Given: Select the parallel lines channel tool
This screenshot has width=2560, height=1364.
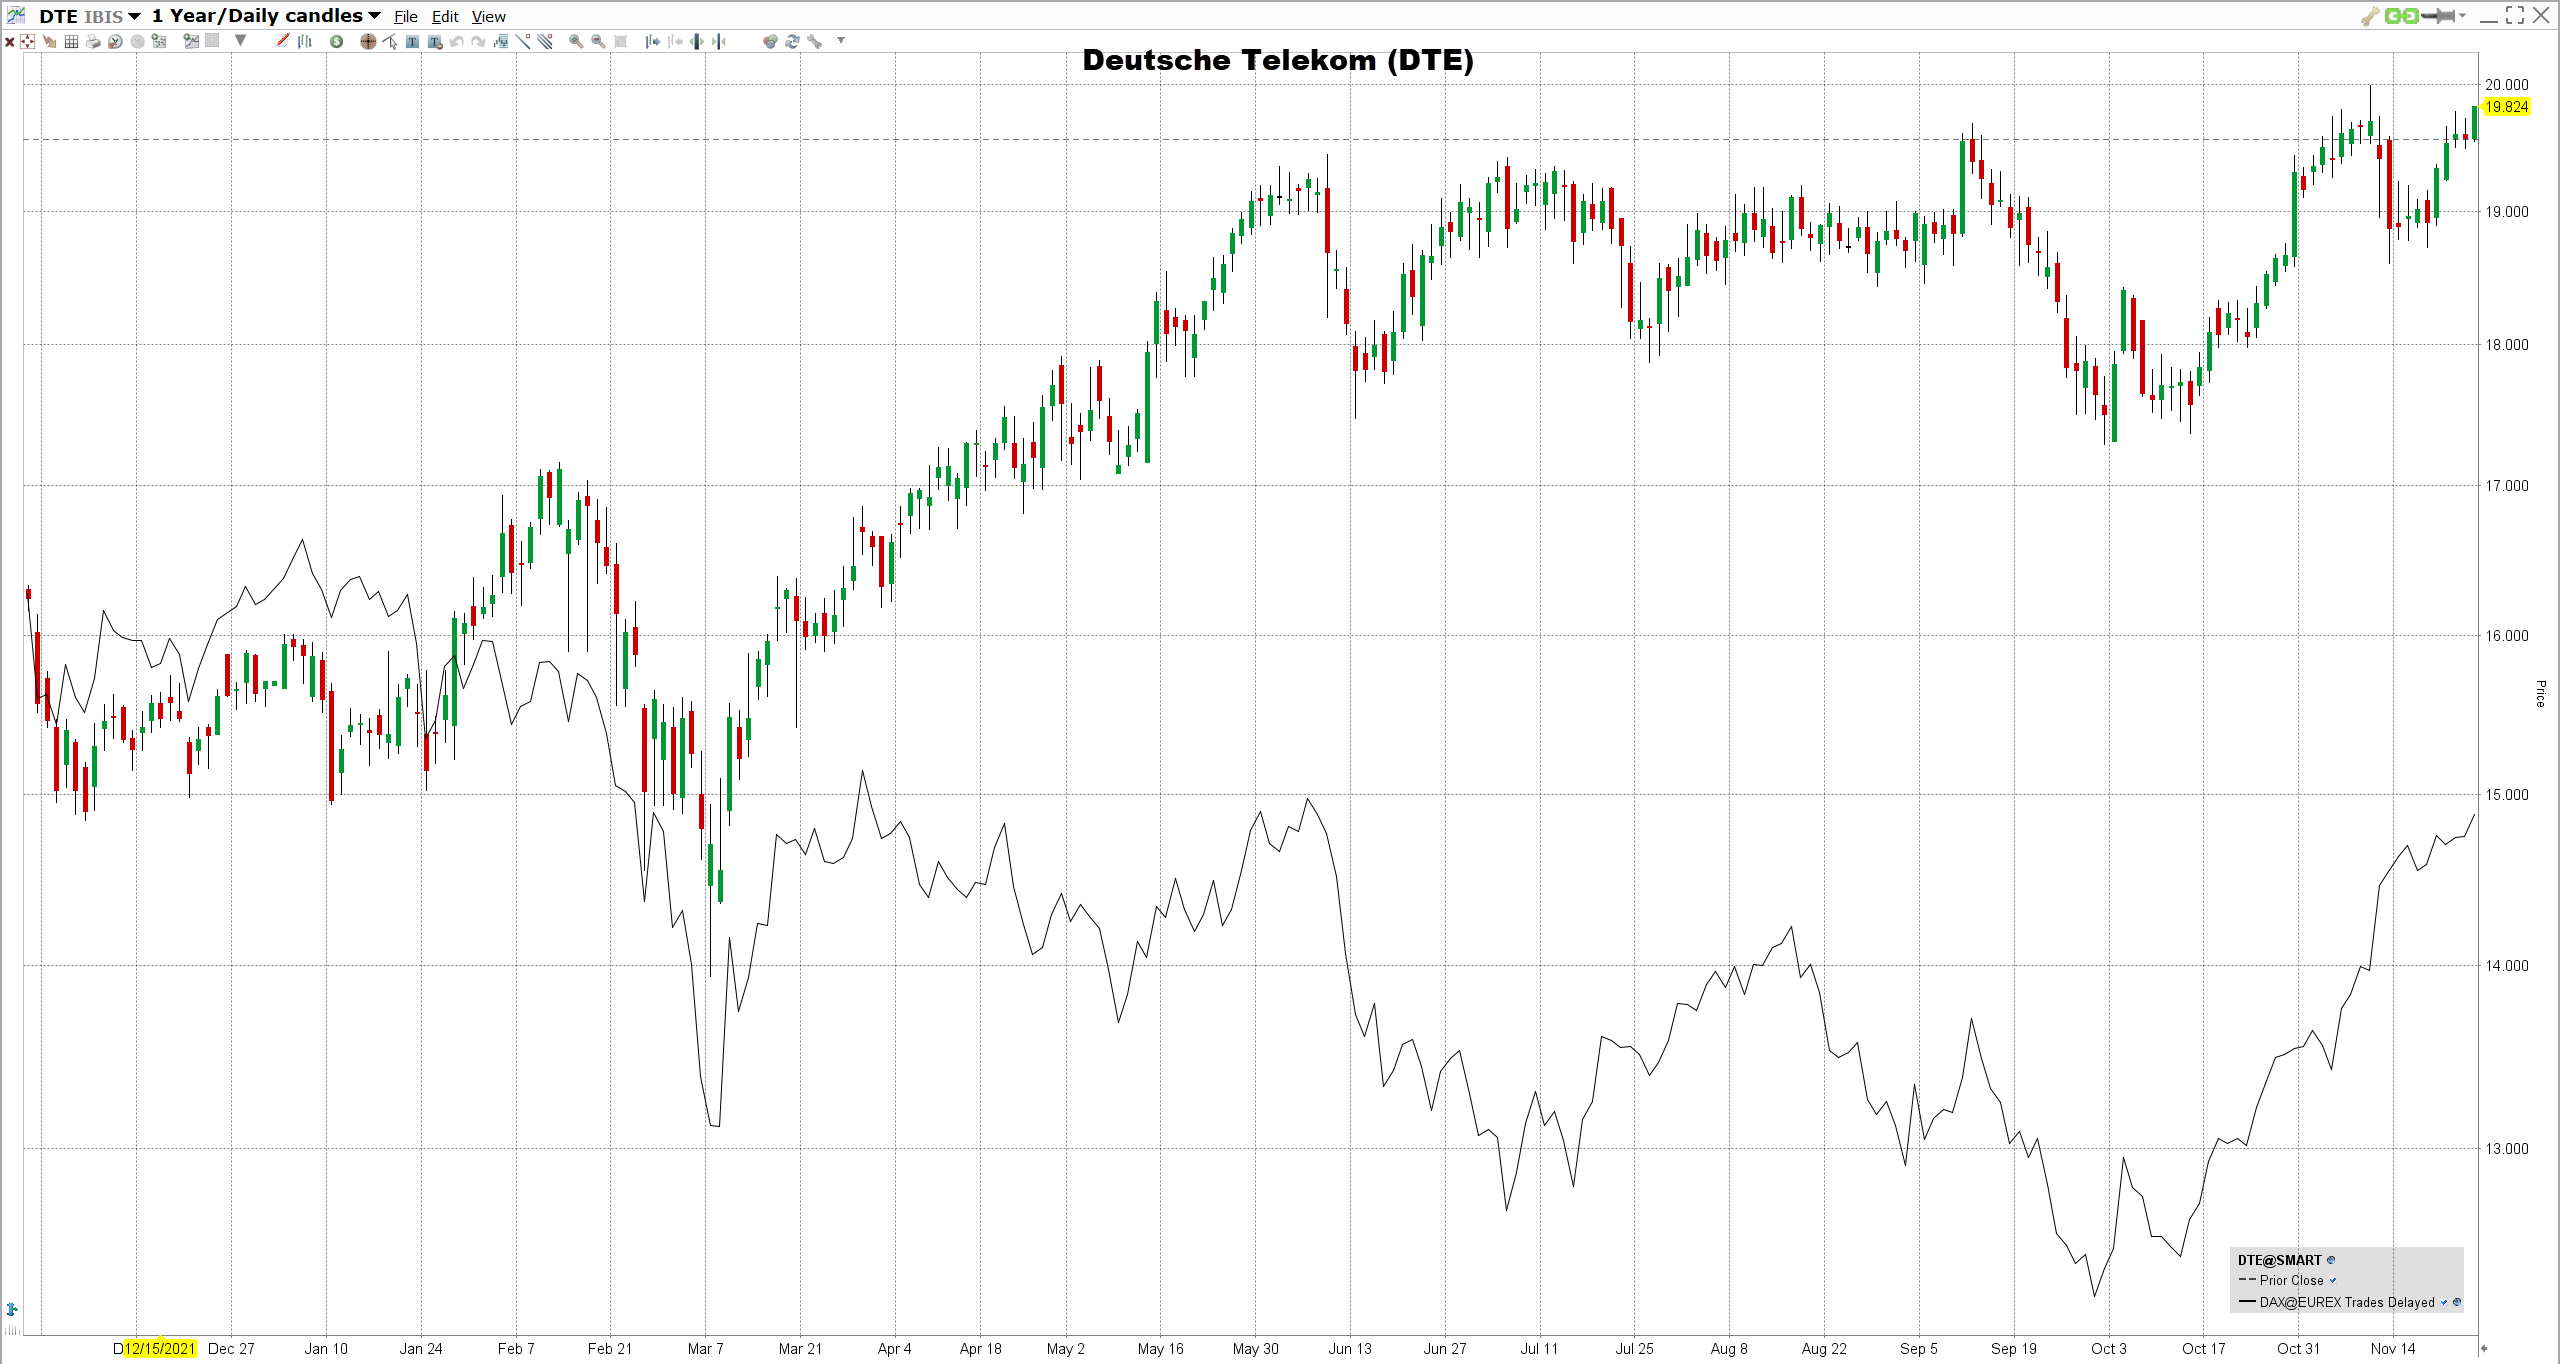Looking at the screenshot, I should click(545, 41).
